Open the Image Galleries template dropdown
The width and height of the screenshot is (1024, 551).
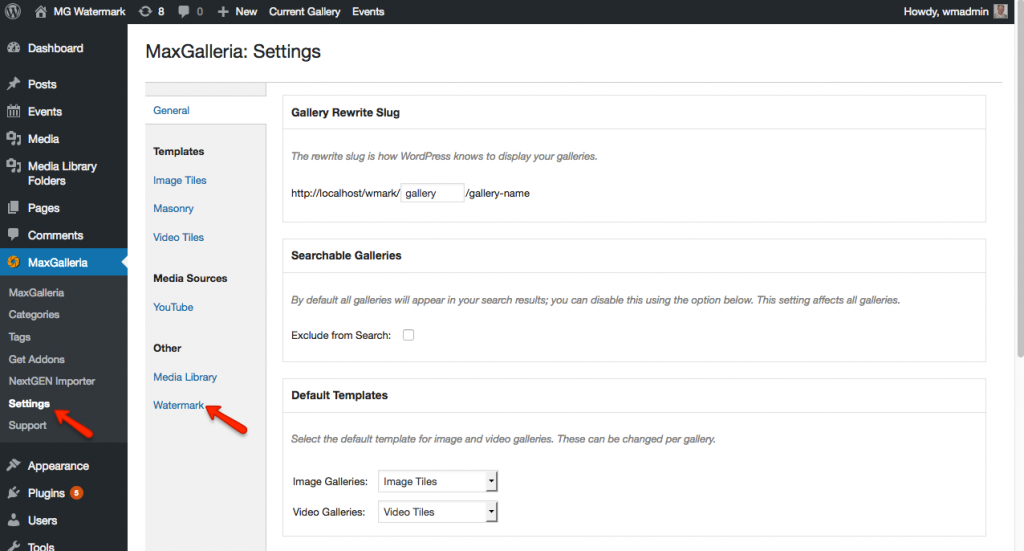coord(438,481)
